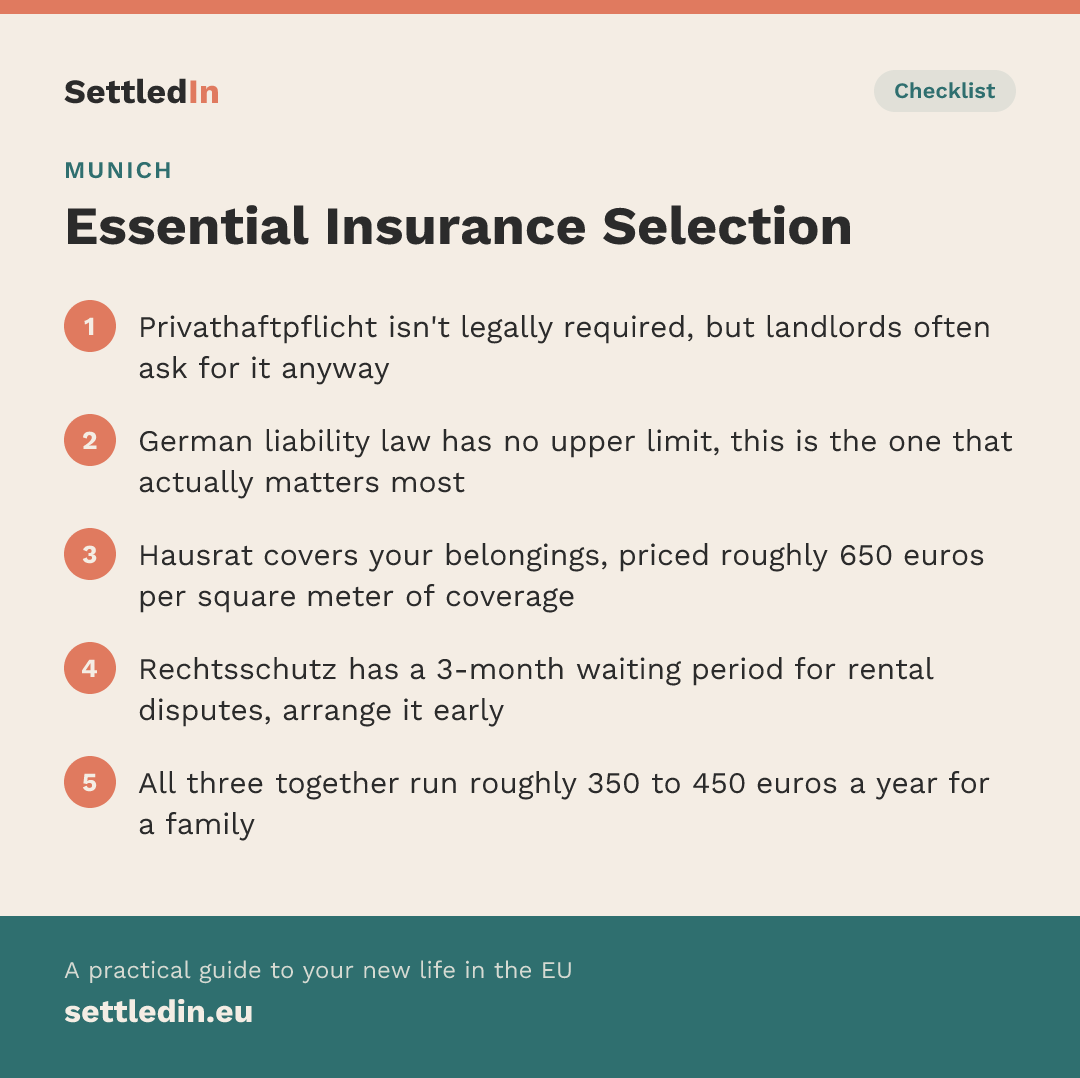Select the All three together cost item
Screen dimensions: 1080x1078
563,803
